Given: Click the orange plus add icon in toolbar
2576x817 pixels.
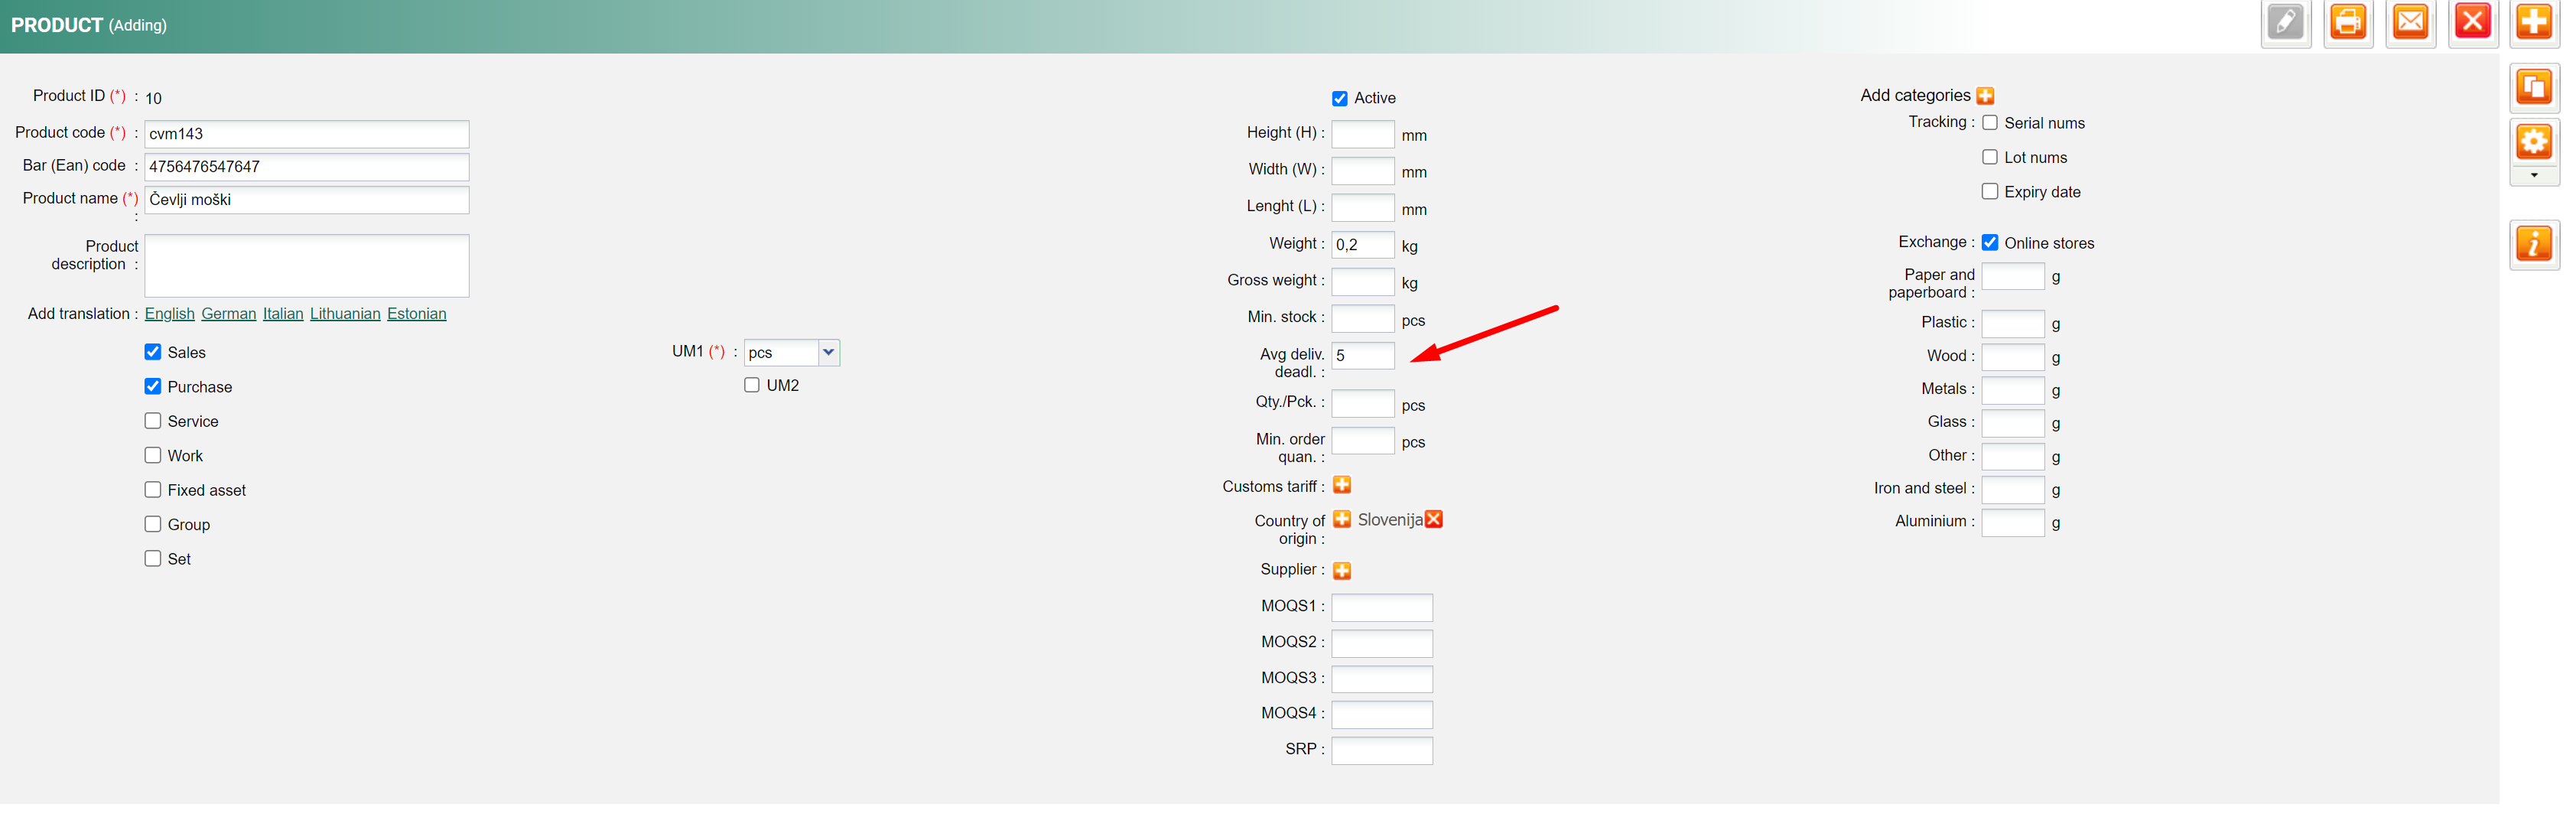Looking at the screenshot, I should coord(2534,22).
